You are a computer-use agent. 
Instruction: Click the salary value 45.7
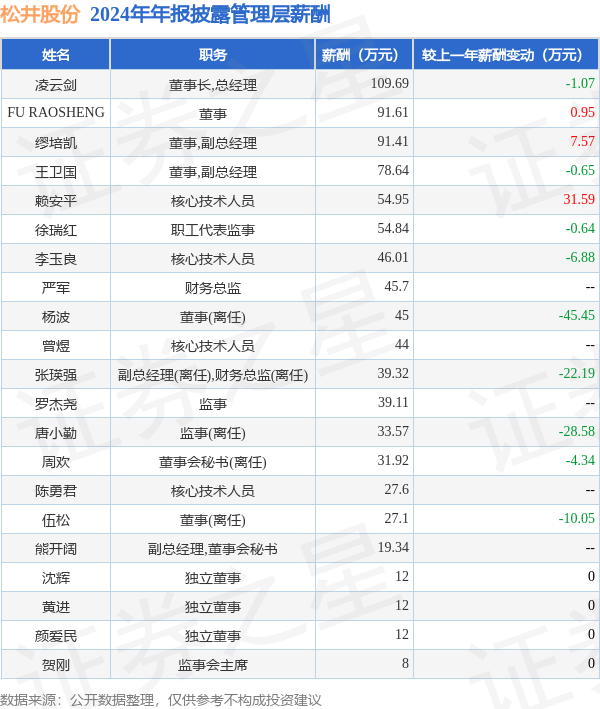pos(397,286)
